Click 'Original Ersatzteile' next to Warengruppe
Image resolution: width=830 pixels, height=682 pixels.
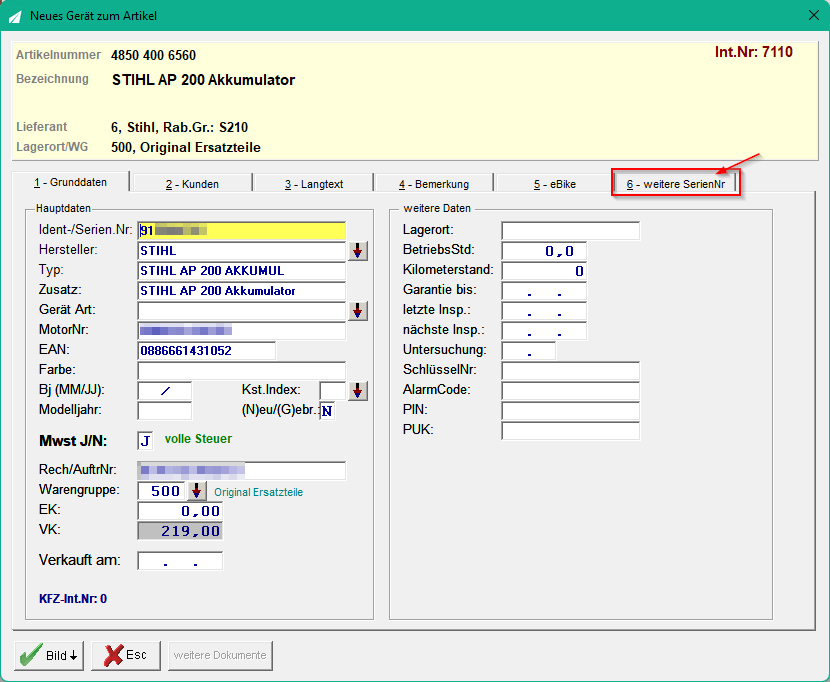pos(258,492)
